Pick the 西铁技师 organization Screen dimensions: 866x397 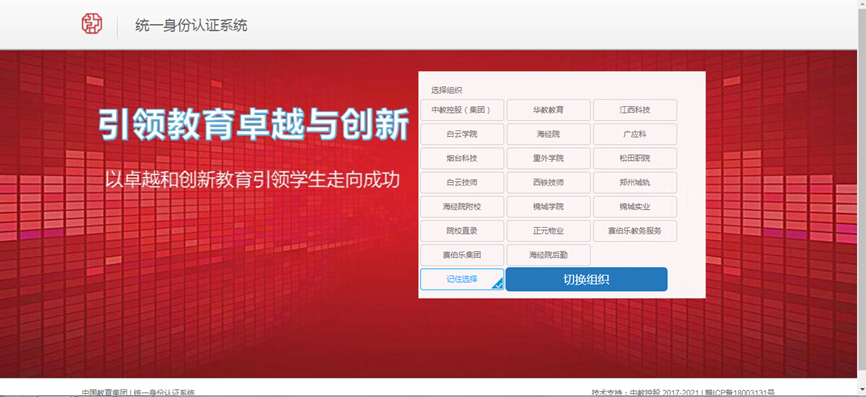pos(548,182)
